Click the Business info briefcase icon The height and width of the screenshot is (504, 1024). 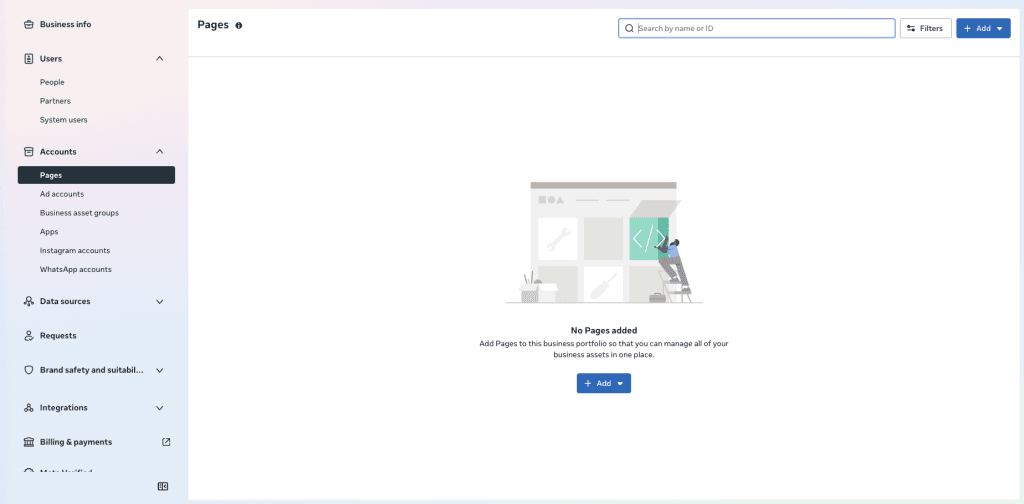(x=29, y=24)
